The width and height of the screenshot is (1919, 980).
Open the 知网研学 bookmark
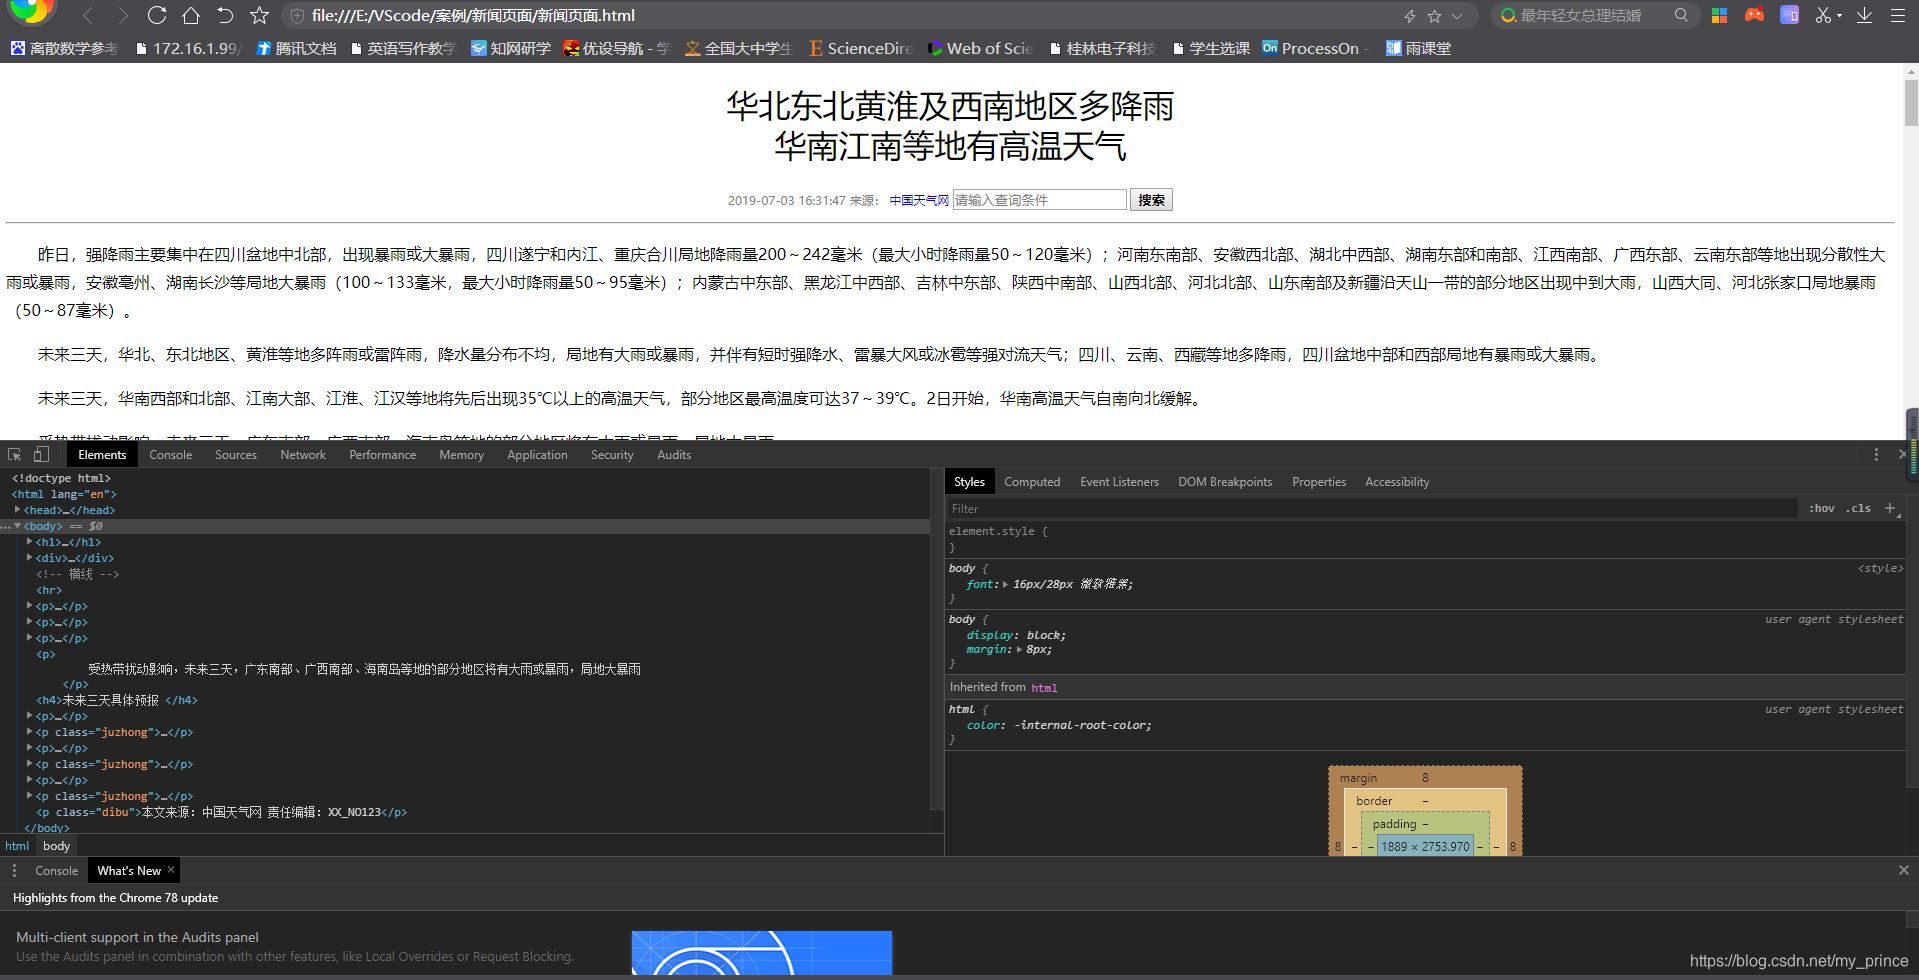511,48
